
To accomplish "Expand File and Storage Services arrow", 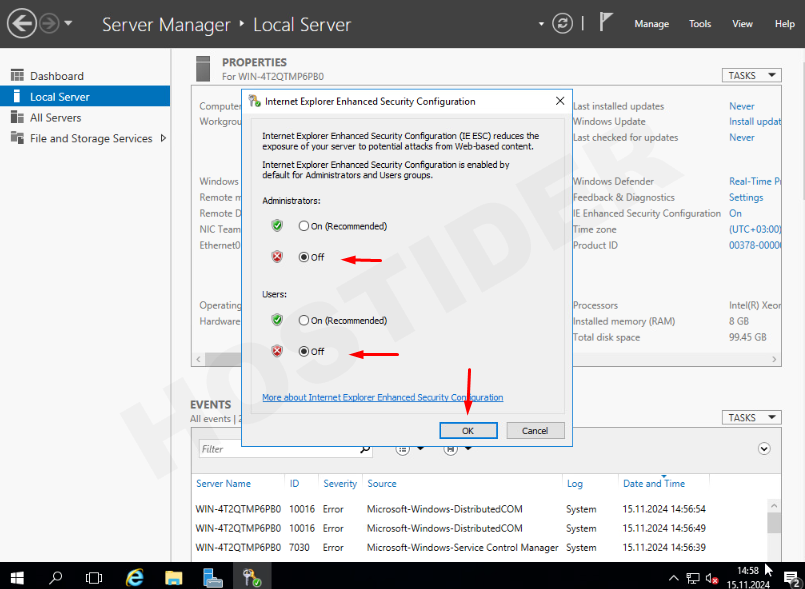I will (x=163, y=139).
